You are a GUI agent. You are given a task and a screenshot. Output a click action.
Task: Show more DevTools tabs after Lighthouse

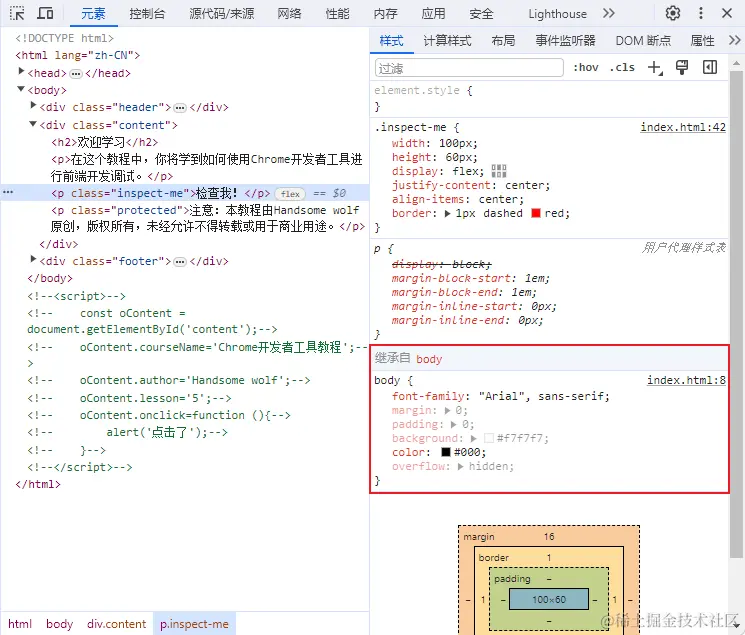point(609,13)
